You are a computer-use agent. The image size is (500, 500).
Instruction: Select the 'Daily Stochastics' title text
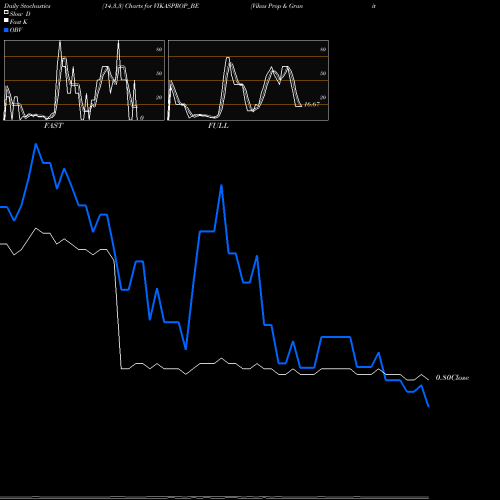pos(27,6)
